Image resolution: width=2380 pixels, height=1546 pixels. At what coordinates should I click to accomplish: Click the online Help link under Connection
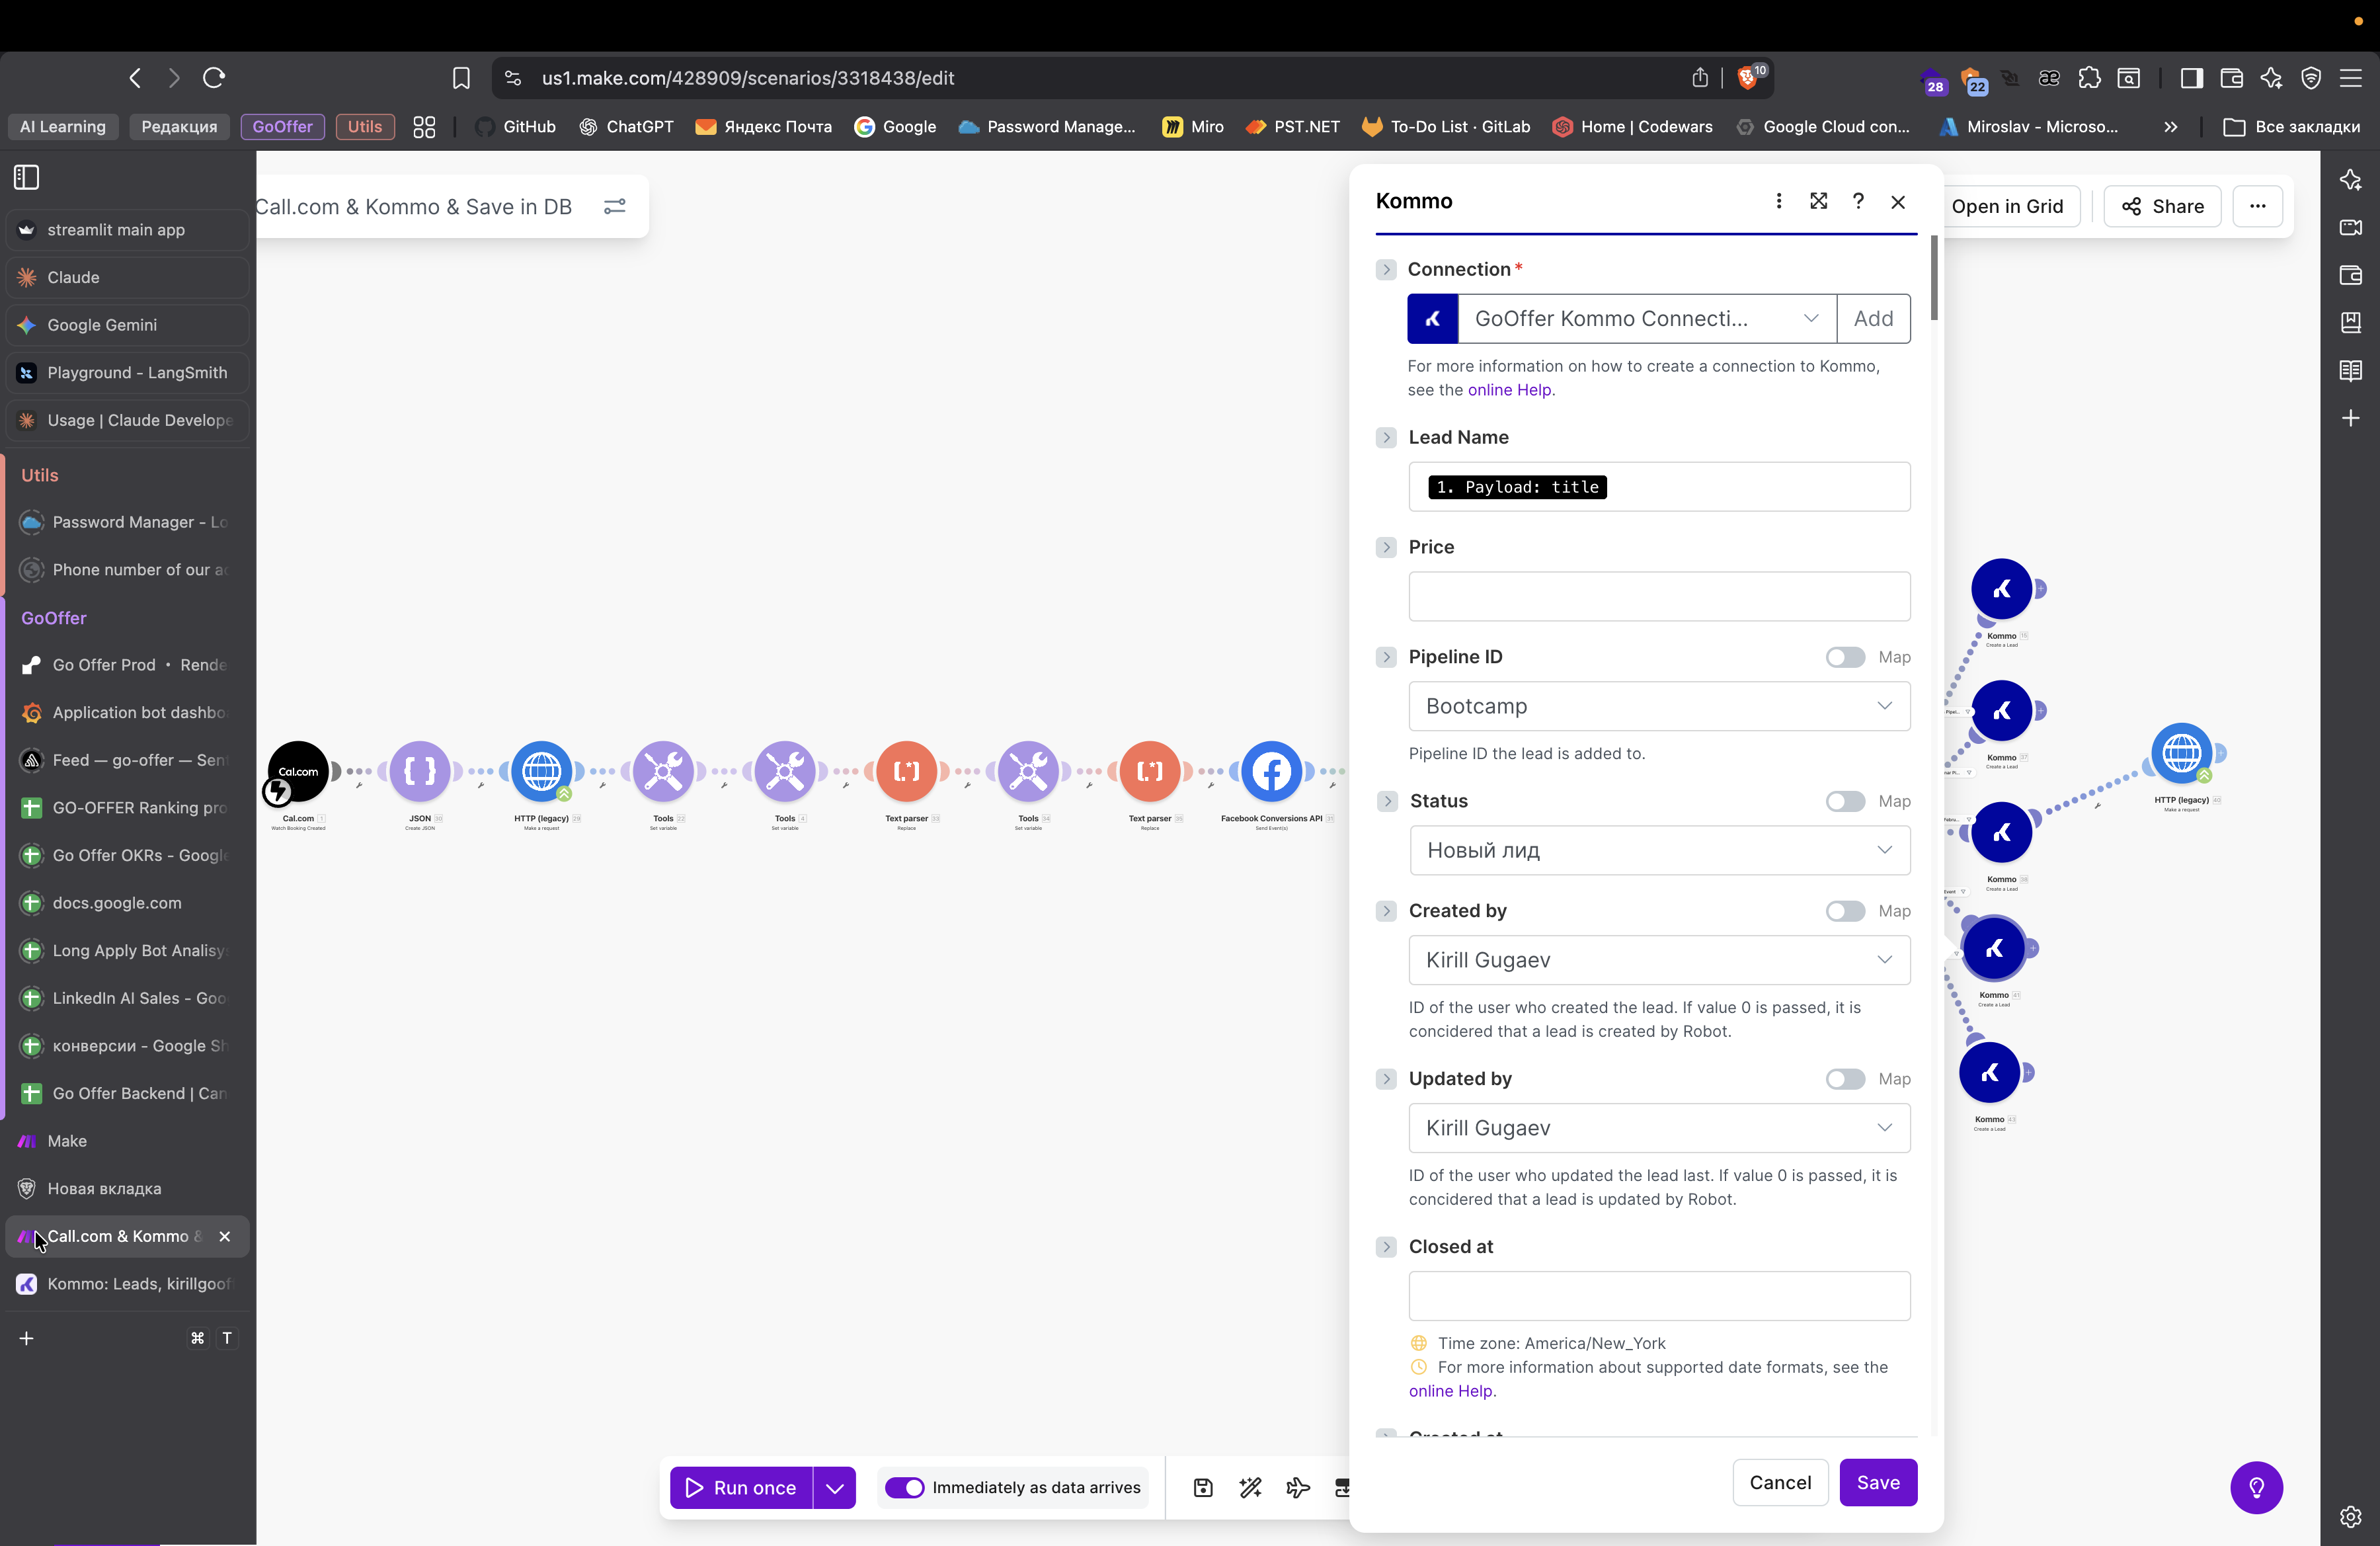click(x=1509, y=390)
